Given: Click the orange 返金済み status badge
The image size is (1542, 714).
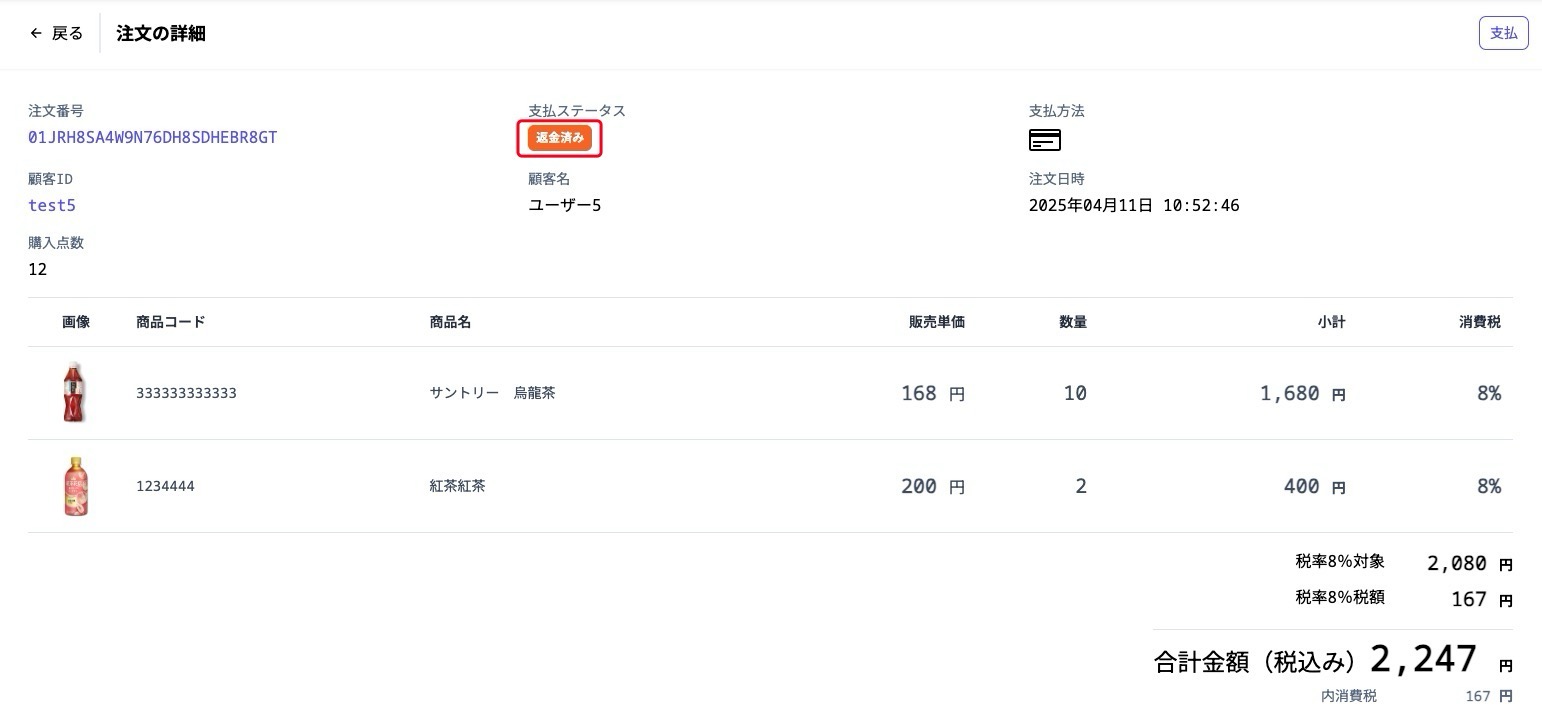Looking at the screenshot, I should [560, 138].
